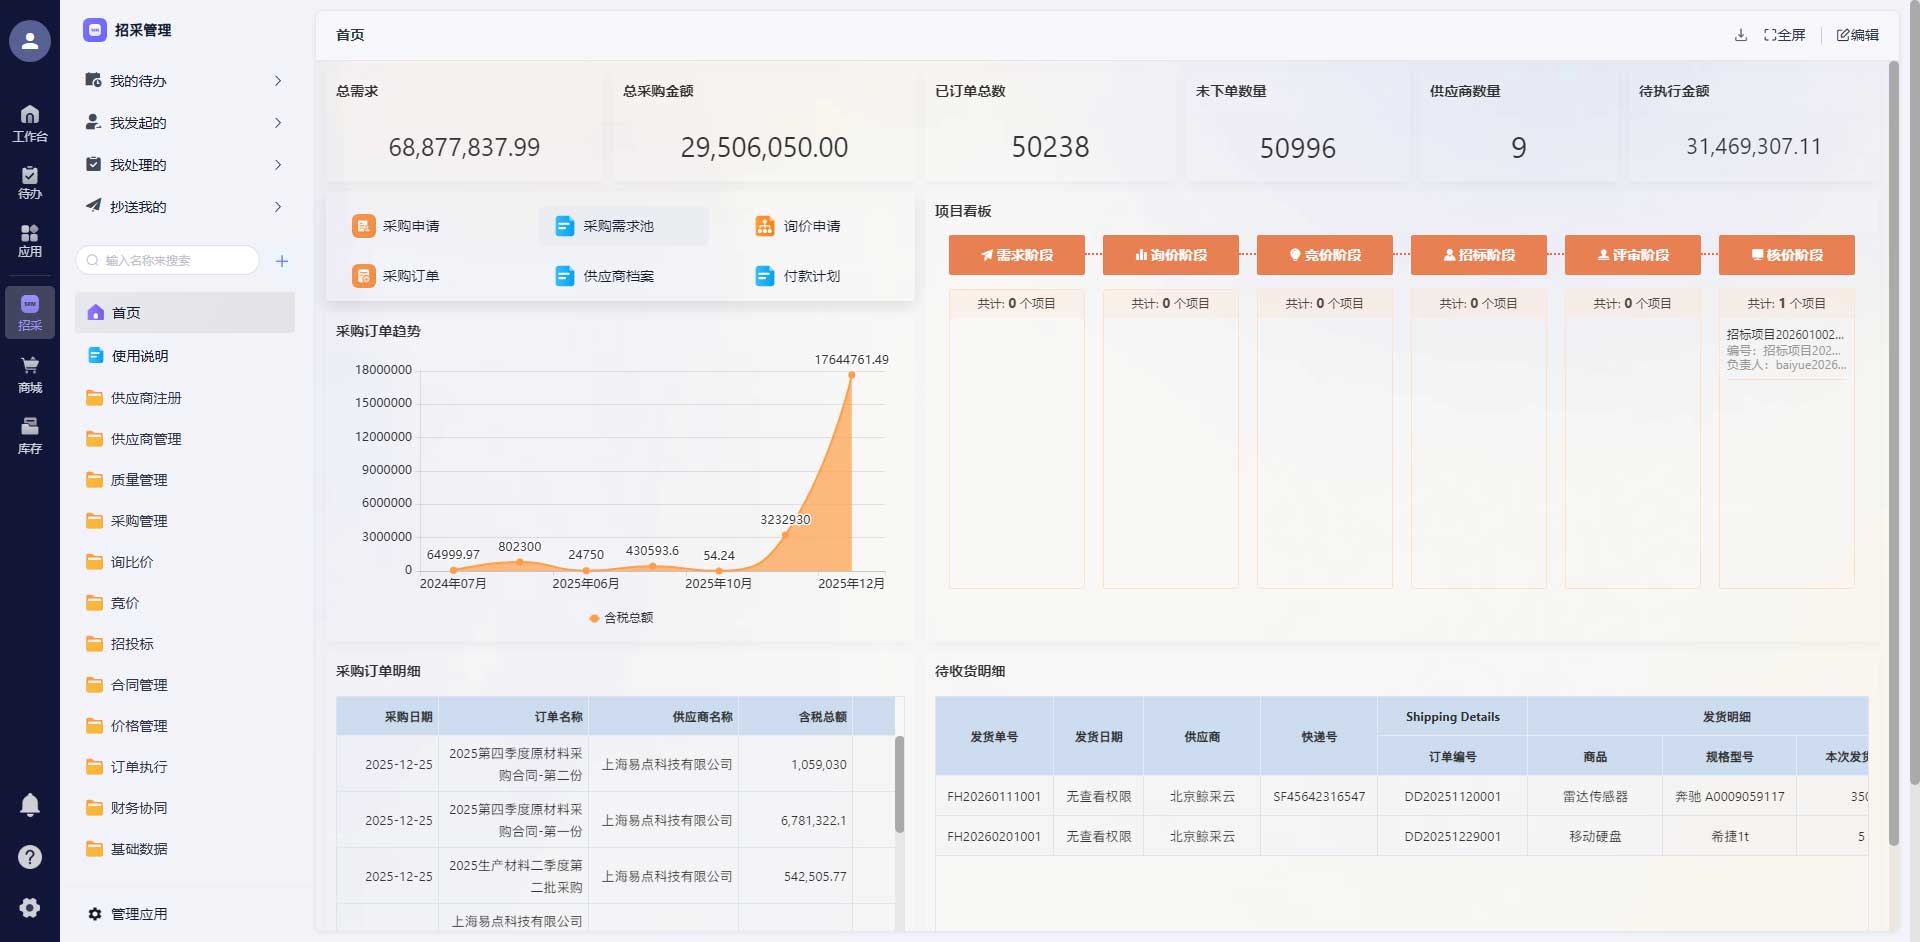1920x942 pixels.
Task: Open the 询比价 folder
Action: pos(185,562)
